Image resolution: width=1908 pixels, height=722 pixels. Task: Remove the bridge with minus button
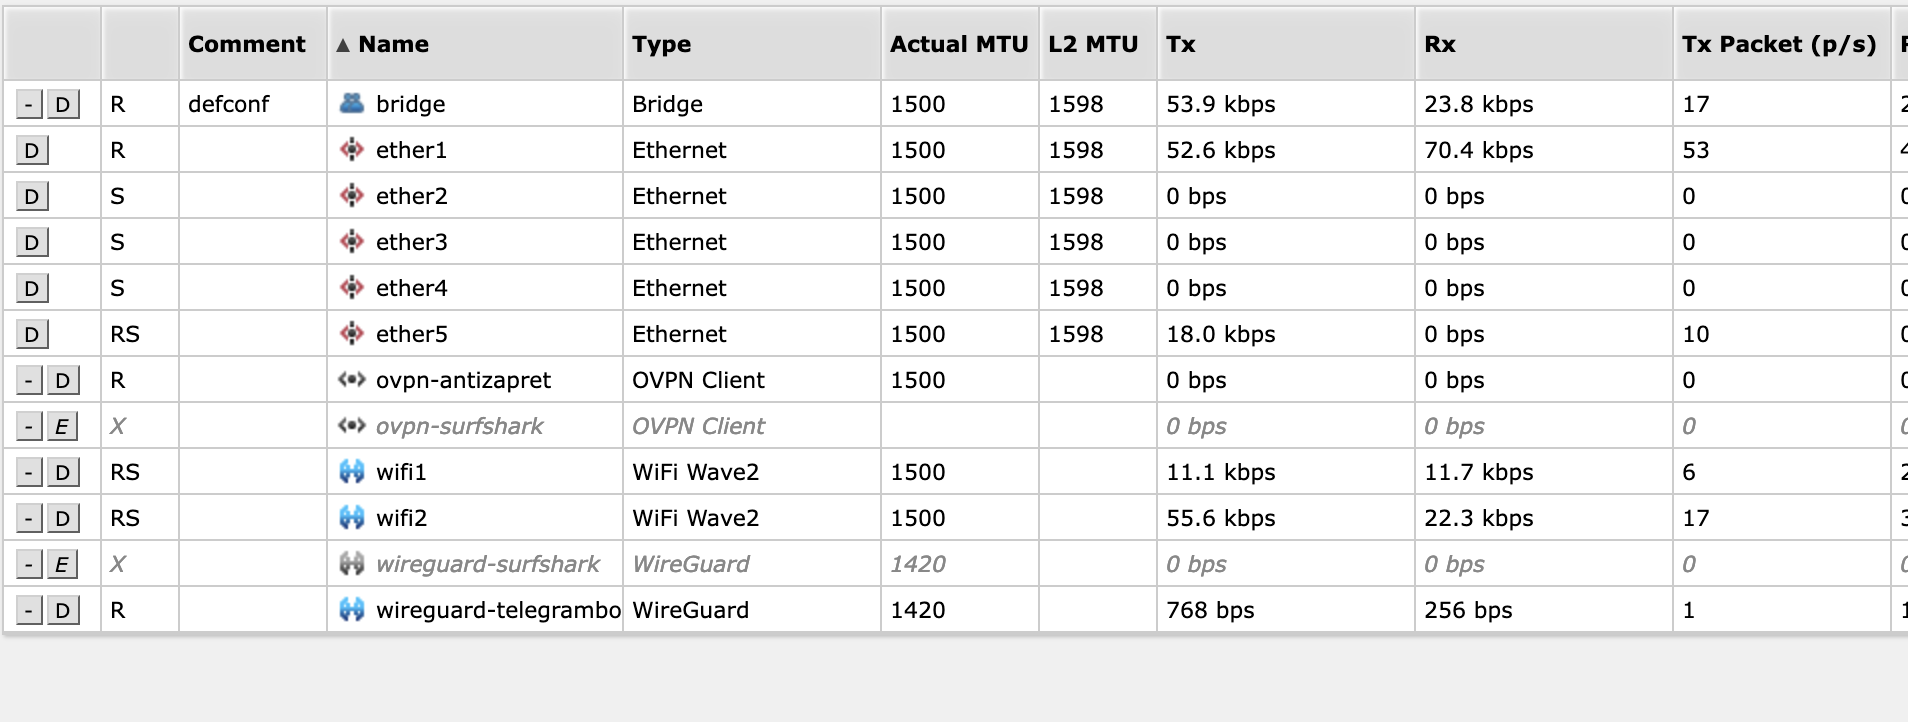coord(30,104)
